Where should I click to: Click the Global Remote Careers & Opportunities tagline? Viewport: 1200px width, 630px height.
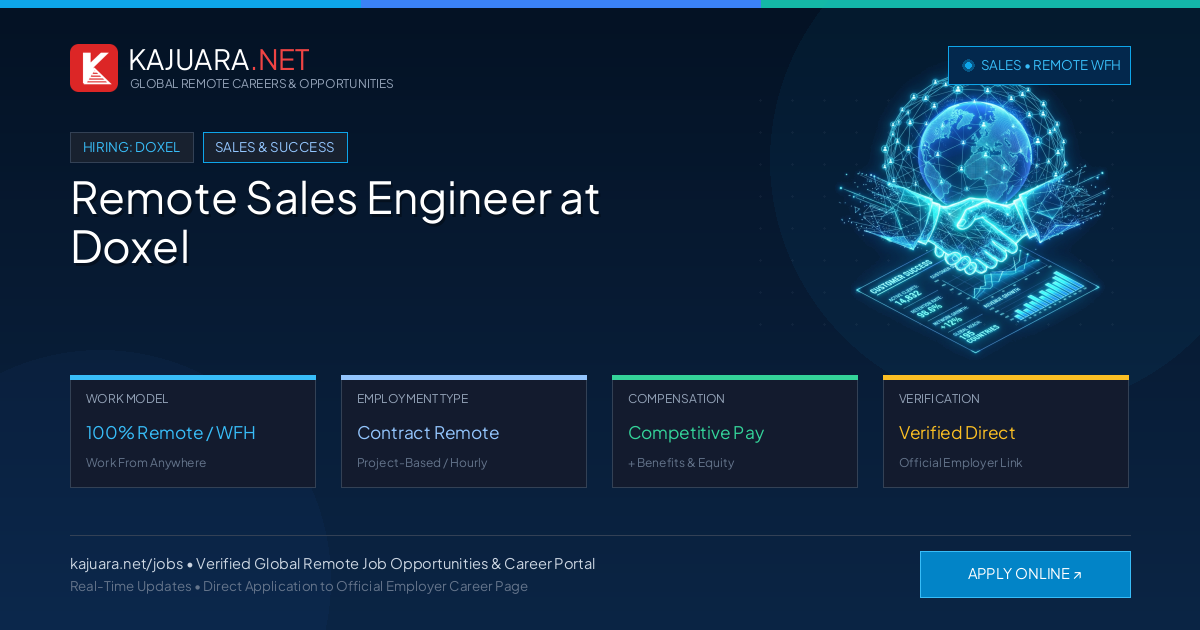tap(262, 84)
